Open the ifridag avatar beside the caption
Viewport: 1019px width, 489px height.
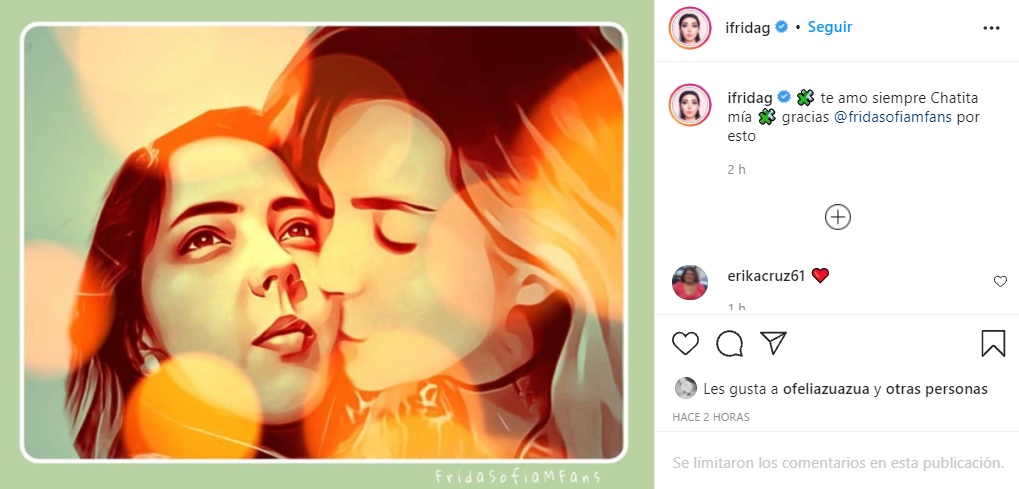pyautogui.click(x=690, y=105)
